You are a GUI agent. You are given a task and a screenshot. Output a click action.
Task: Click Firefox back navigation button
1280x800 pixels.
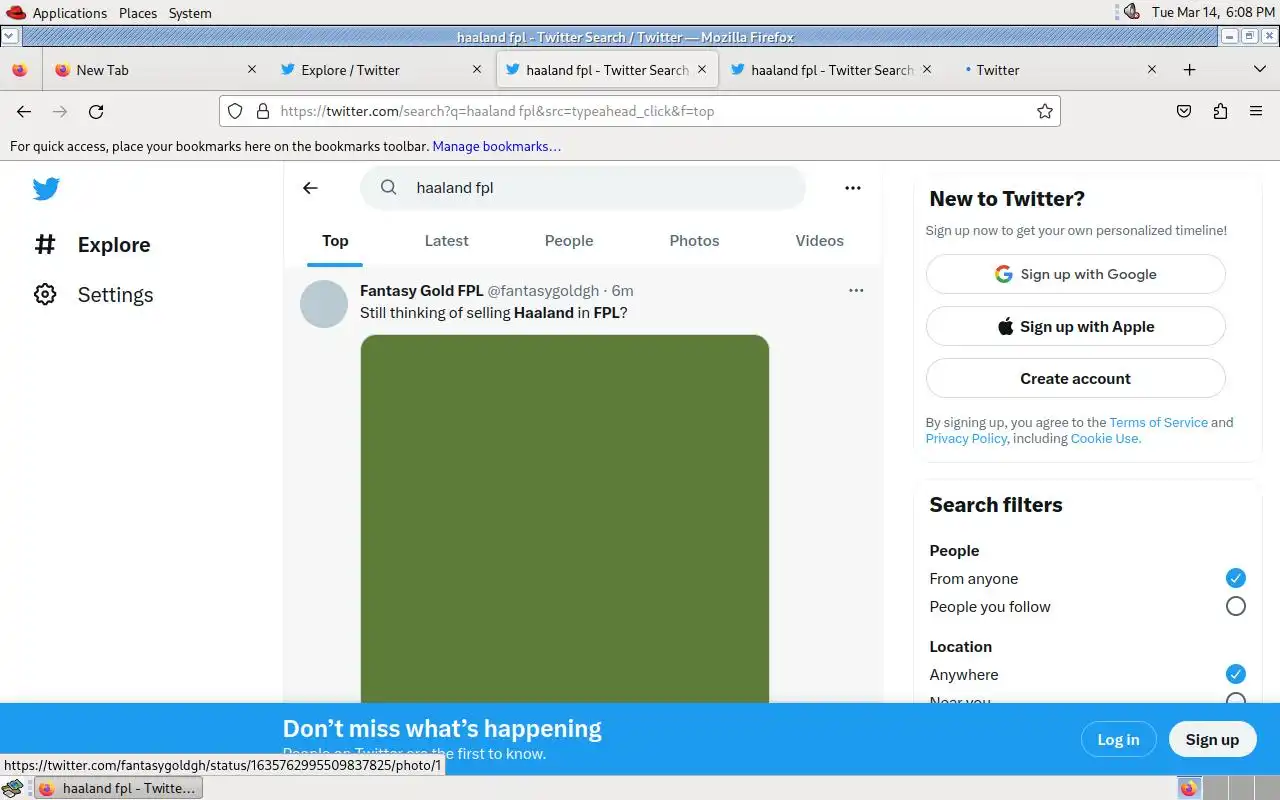[24, 111]
